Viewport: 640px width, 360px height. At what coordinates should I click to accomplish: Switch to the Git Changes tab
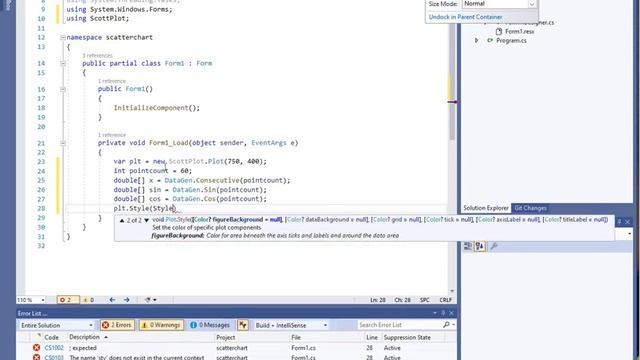click(530, 208)
